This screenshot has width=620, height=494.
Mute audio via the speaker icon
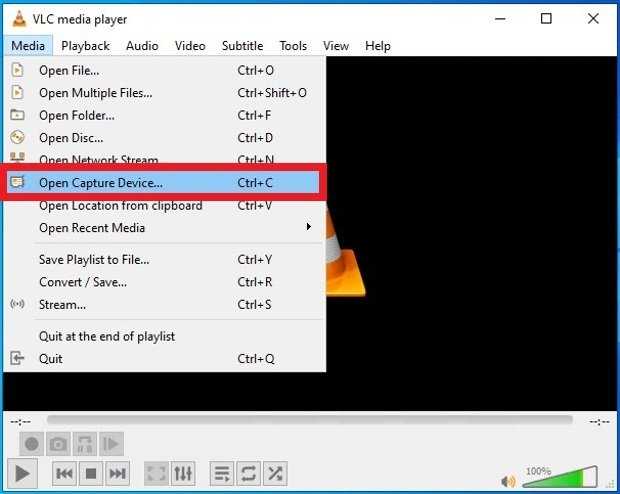(508, 481)
